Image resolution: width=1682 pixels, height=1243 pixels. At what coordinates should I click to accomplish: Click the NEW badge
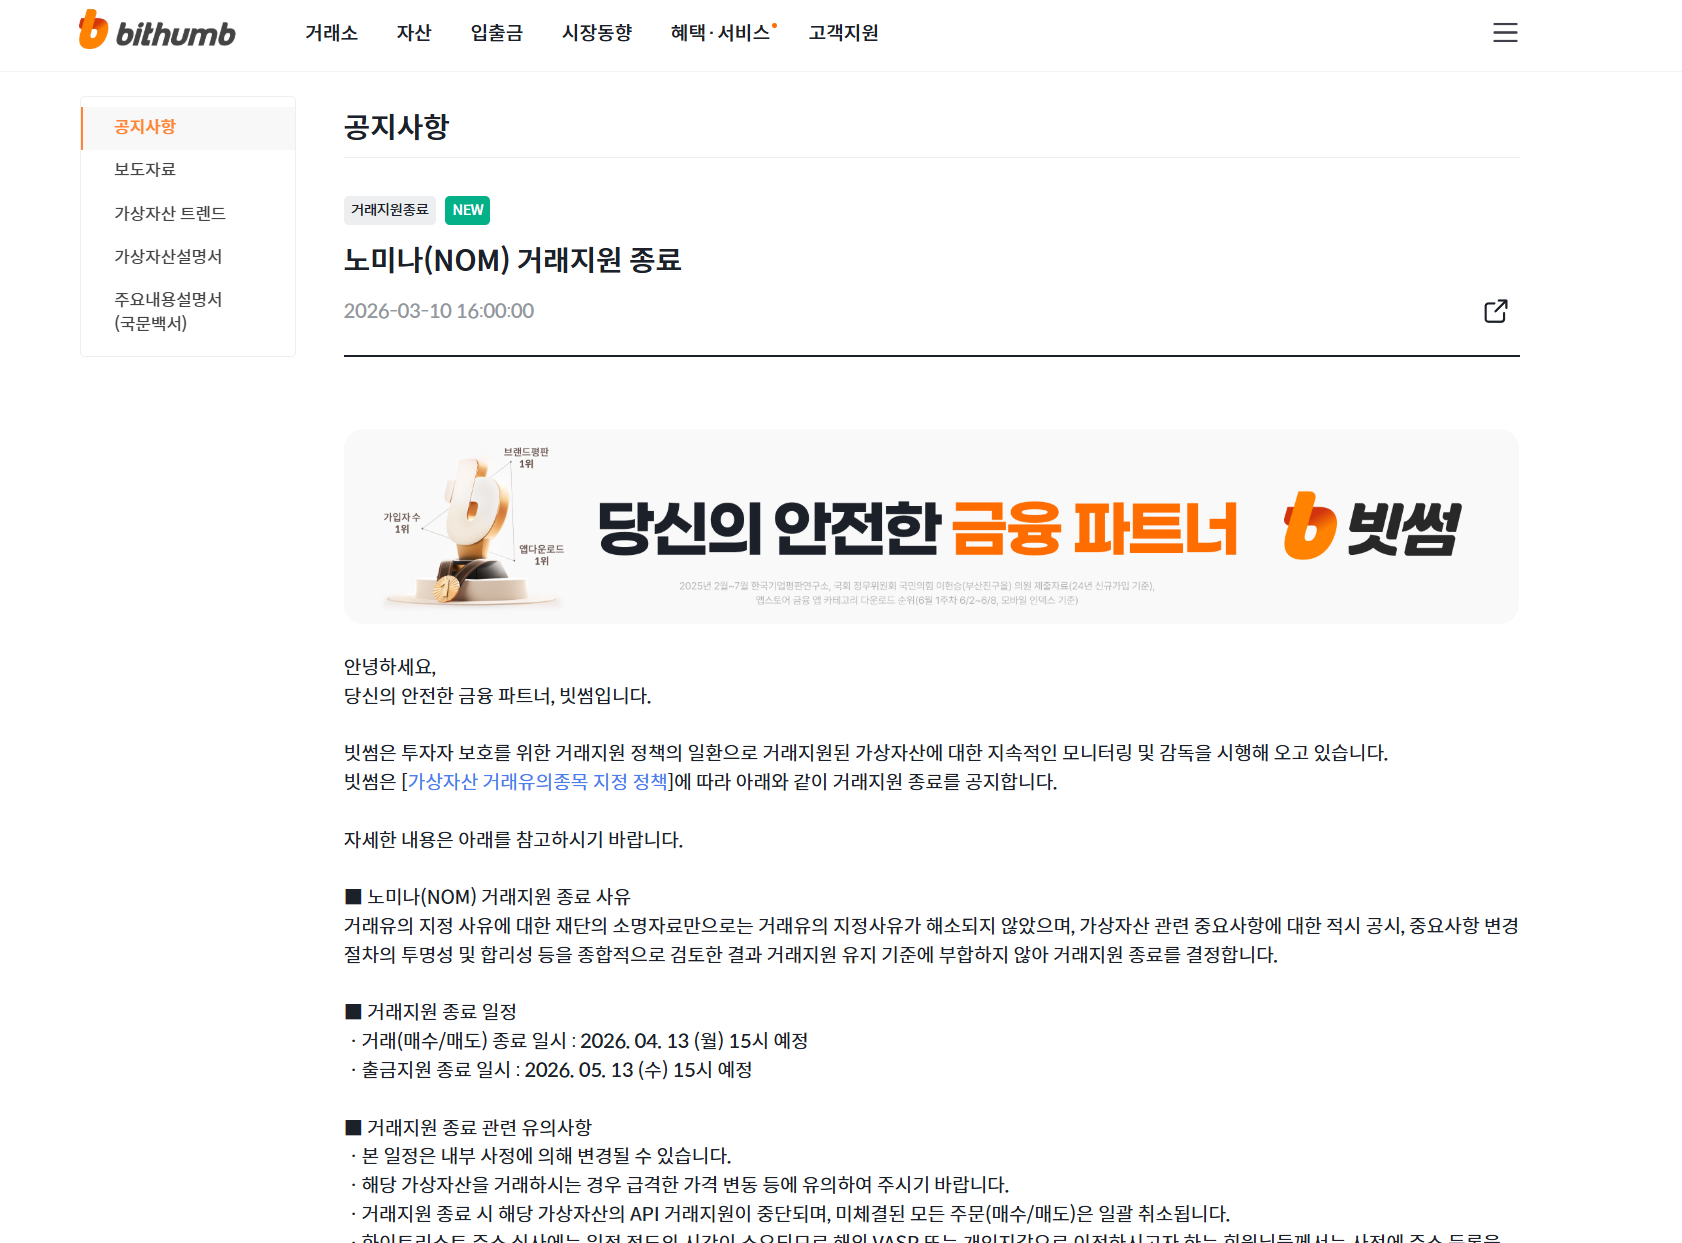(467, 210)
